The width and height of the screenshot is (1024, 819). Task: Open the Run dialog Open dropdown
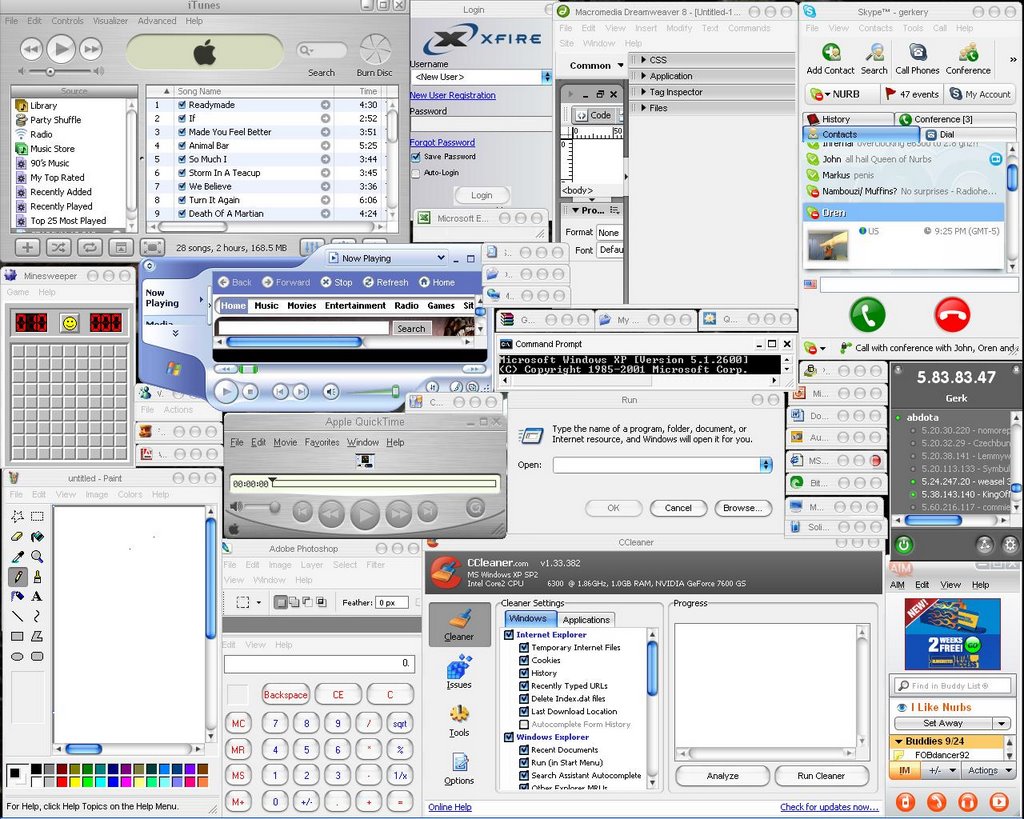pyautogui.click(x=766, y=465)
